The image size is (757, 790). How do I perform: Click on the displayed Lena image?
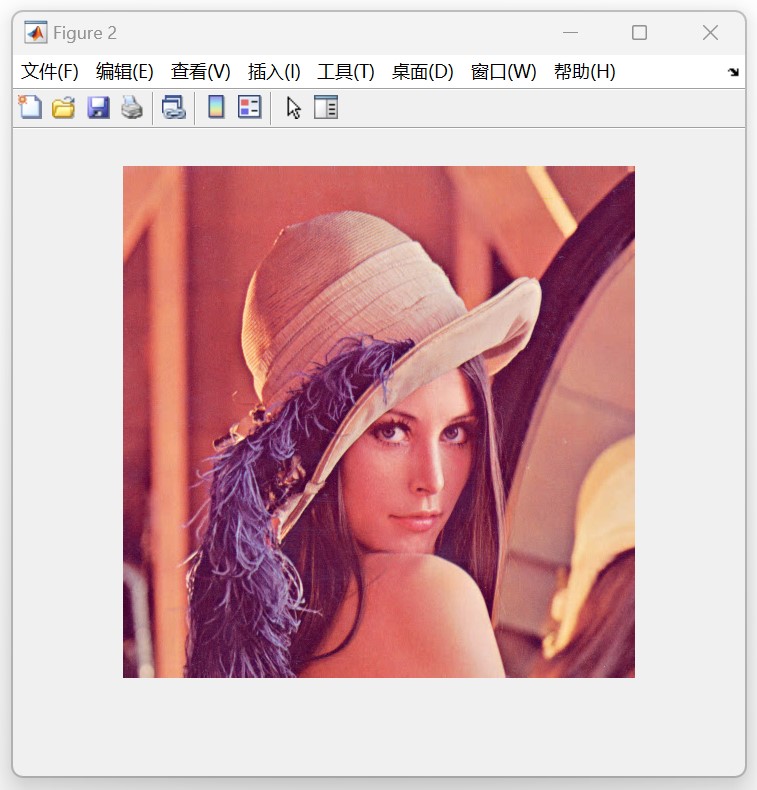pos(379,422)
